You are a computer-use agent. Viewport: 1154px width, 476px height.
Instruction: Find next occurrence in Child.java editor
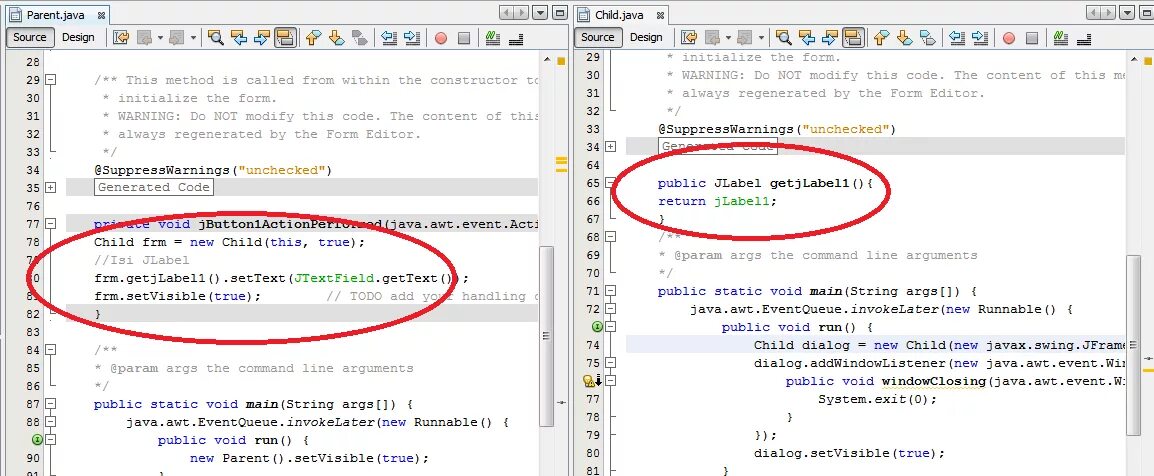click(x=830, y=38)
